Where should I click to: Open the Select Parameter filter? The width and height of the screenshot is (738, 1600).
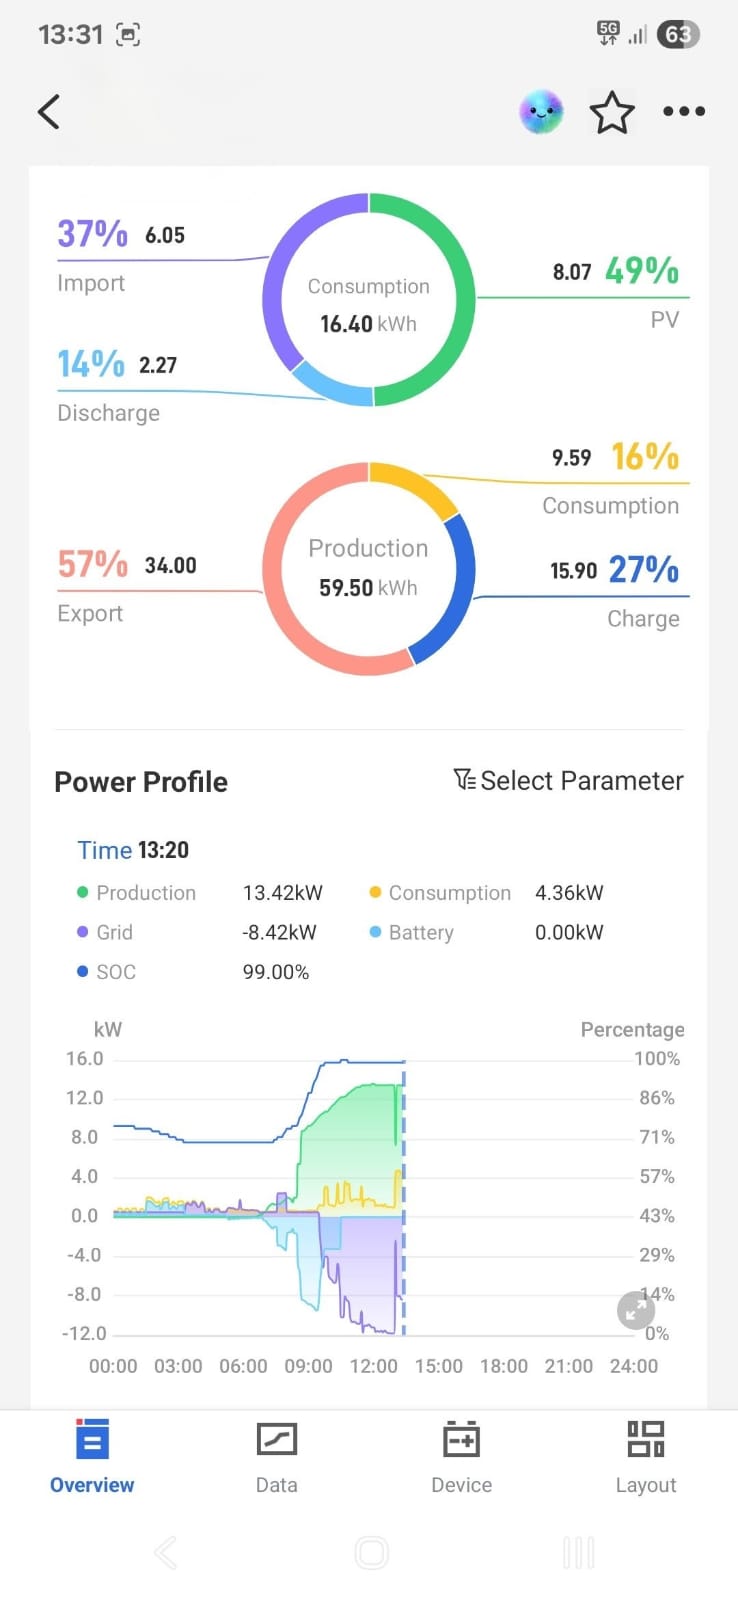(x=568, y=781)
